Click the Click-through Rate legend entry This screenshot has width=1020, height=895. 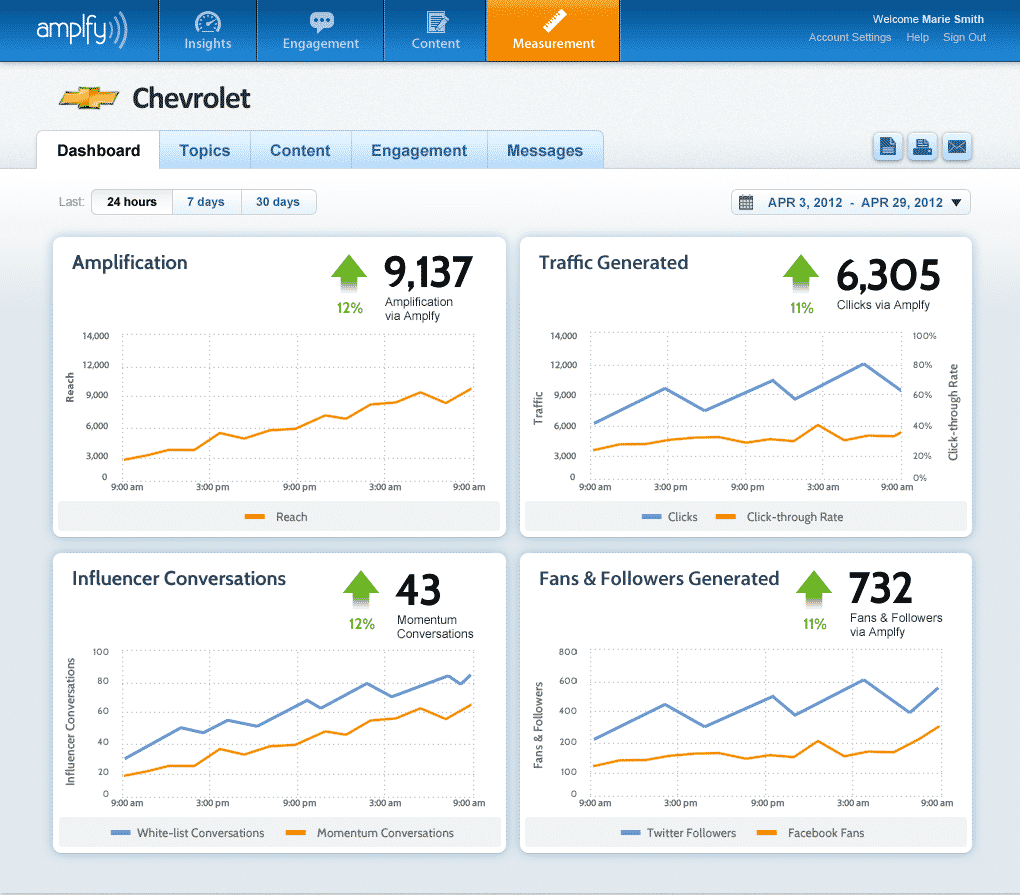pyautogui.click(x=794, y=517)
